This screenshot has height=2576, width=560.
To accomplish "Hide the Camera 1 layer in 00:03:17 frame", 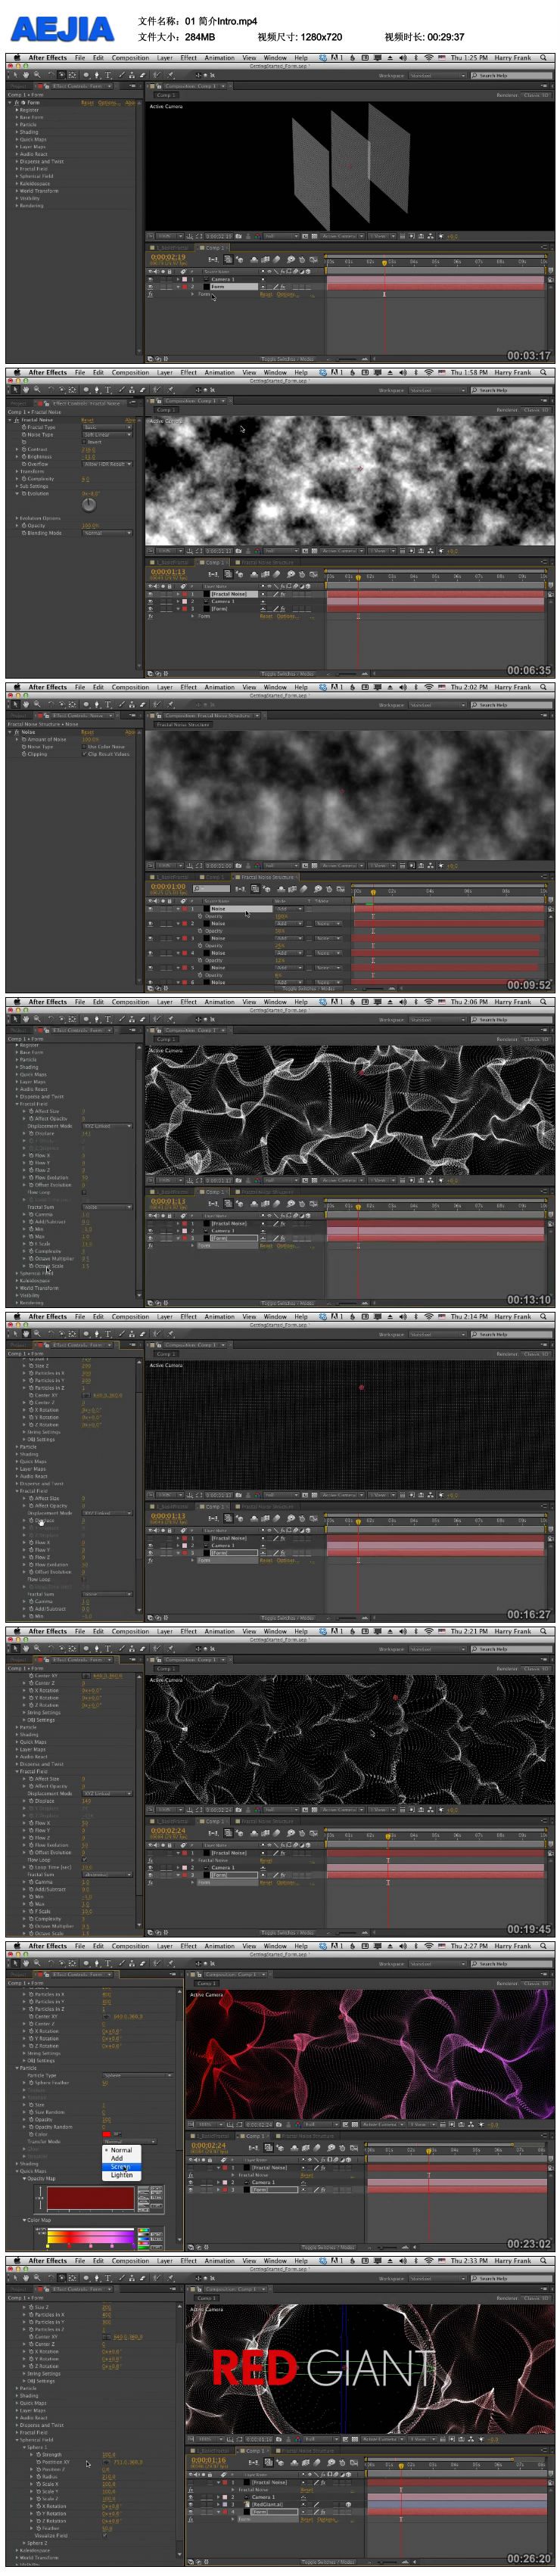I will 151,279.
